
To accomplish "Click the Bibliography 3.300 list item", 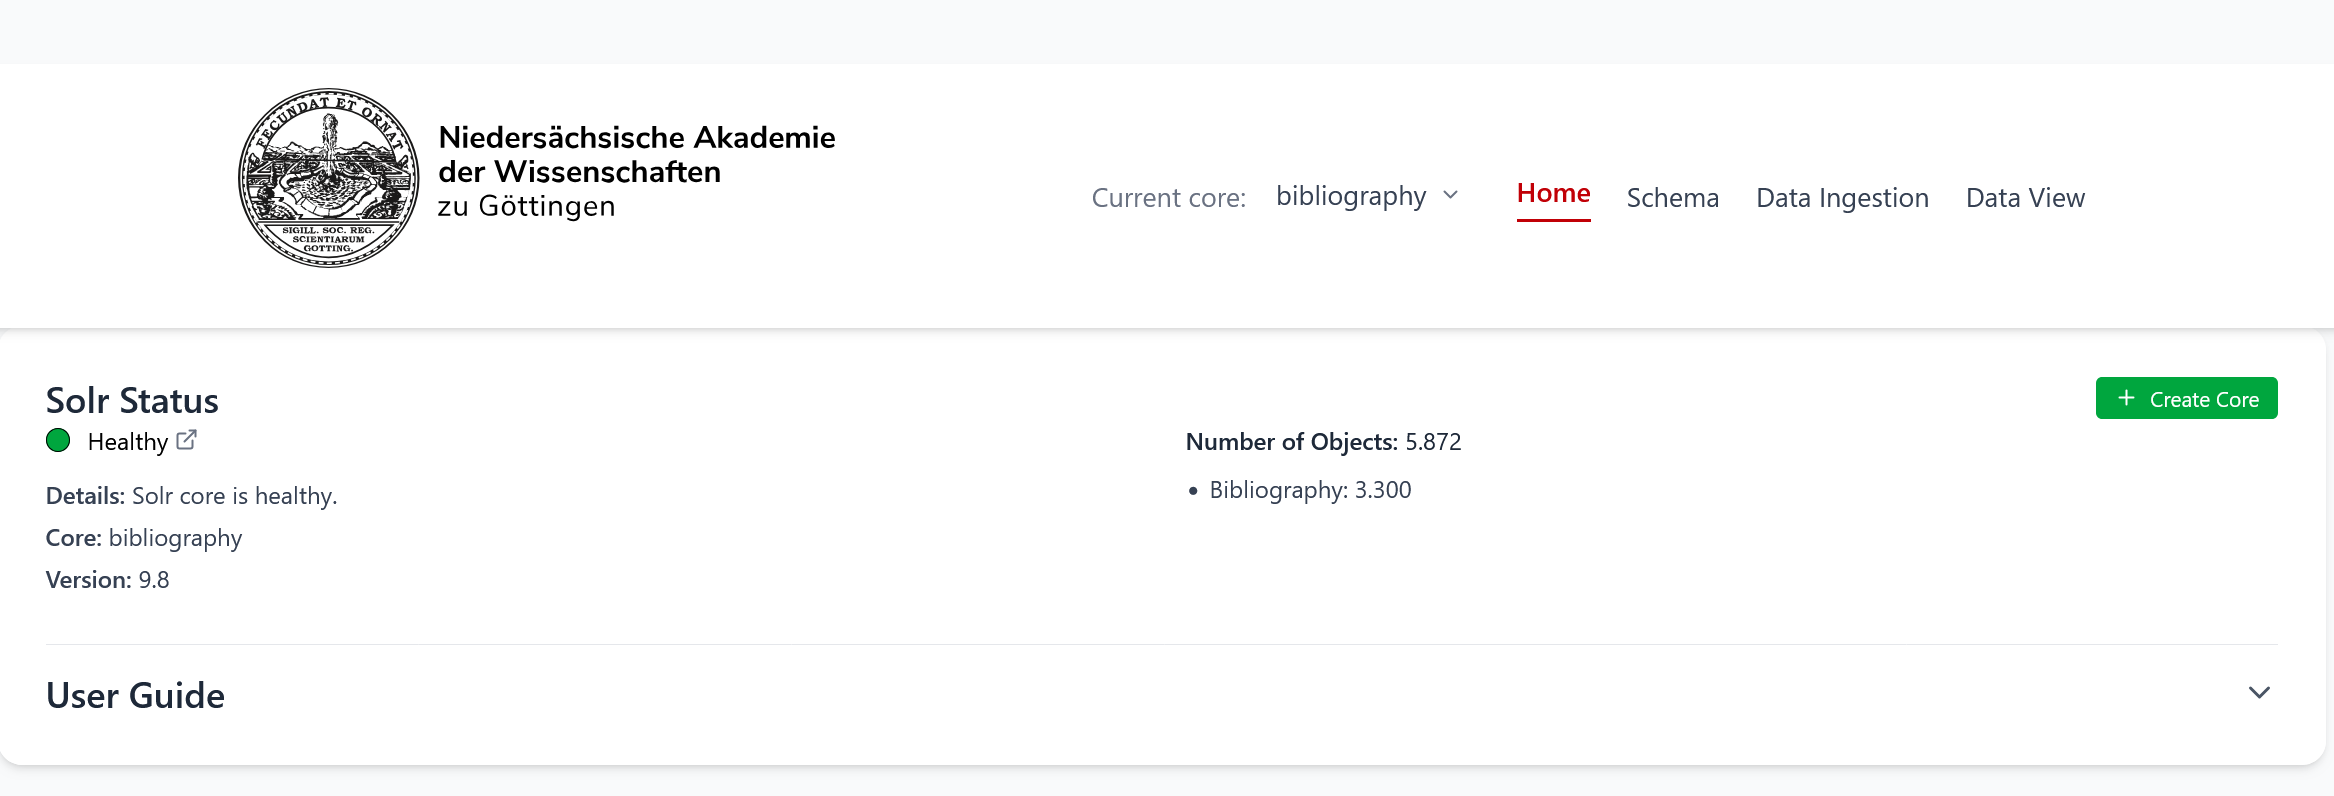I will coord(1309,490).
